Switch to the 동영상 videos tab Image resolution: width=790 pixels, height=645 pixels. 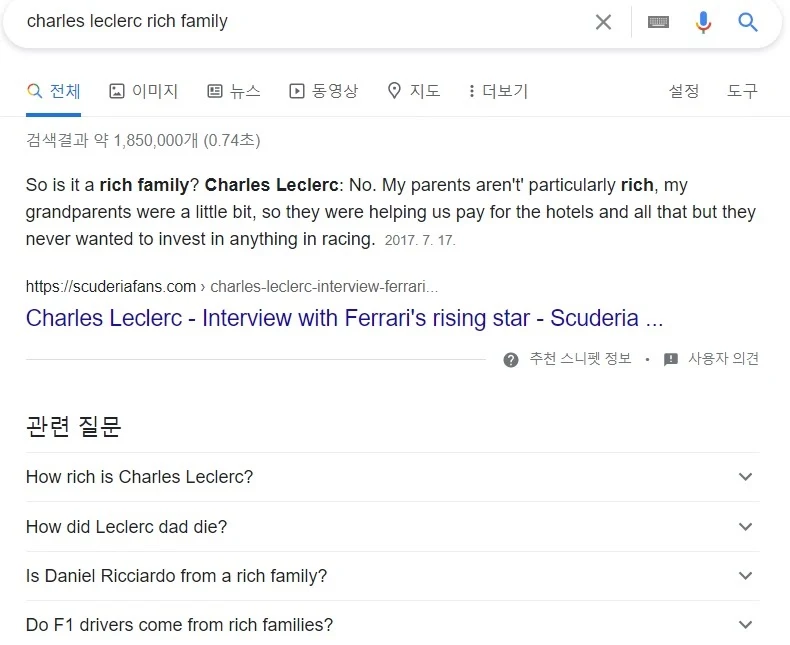coord(323,91)
